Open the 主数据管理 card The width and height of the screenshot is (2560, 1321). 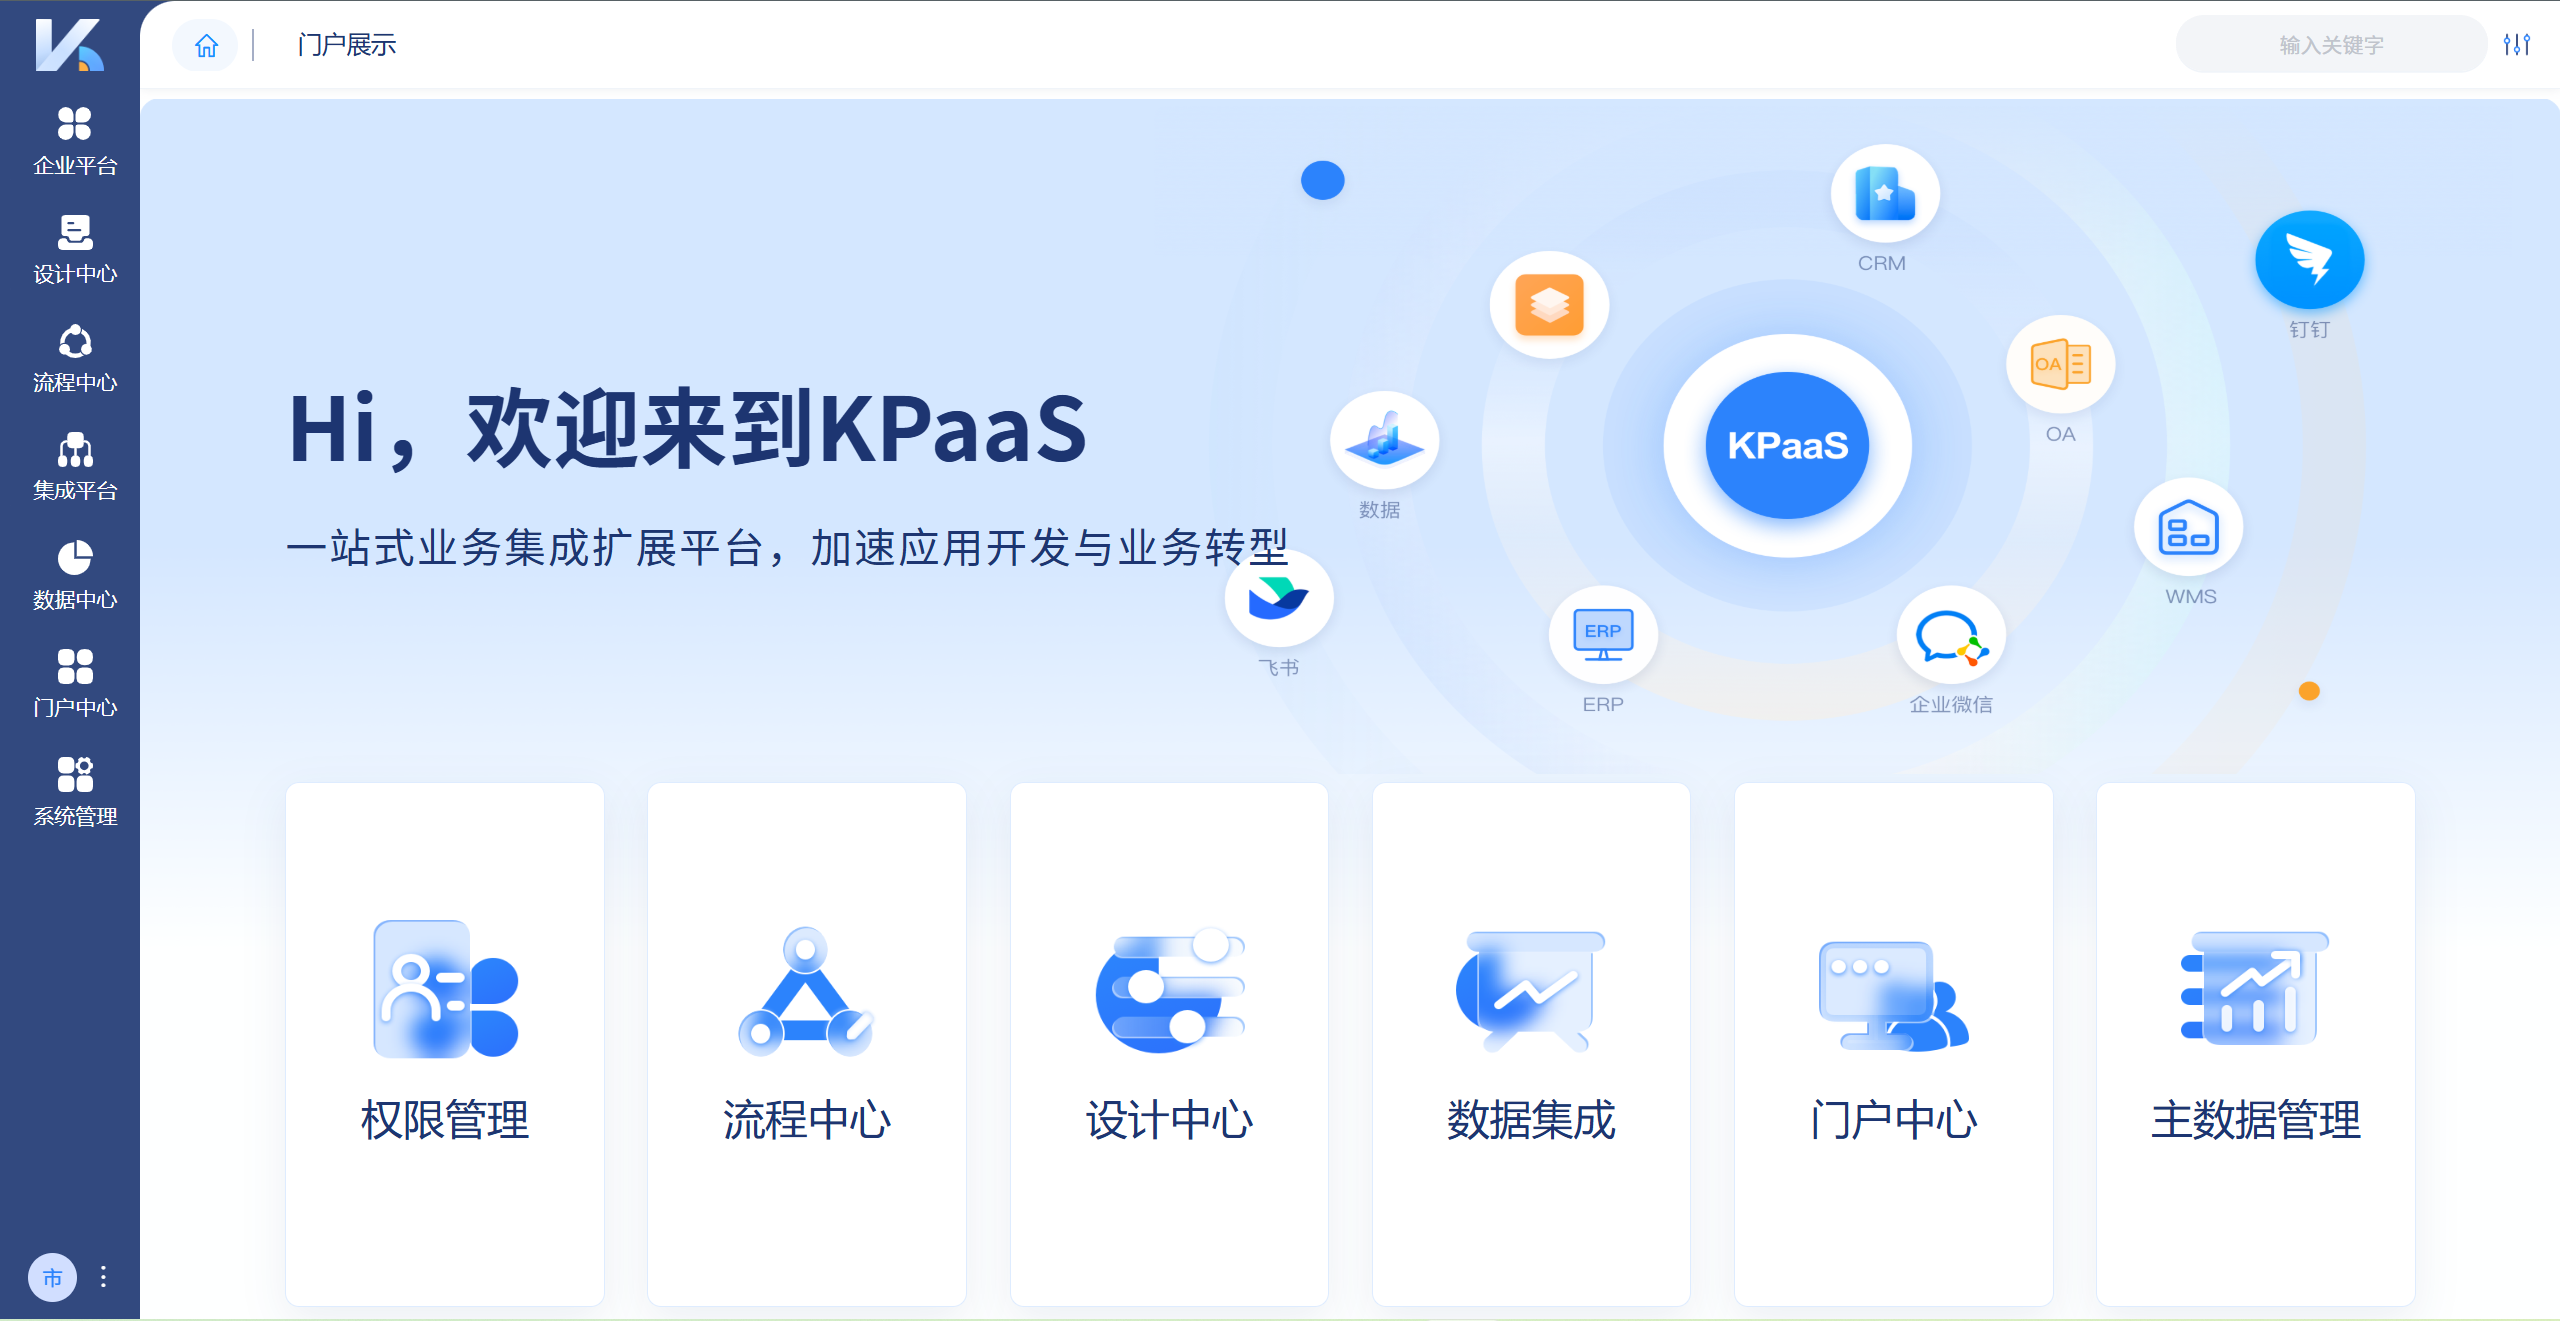pyautogui.click(x=2255, y=1043)
